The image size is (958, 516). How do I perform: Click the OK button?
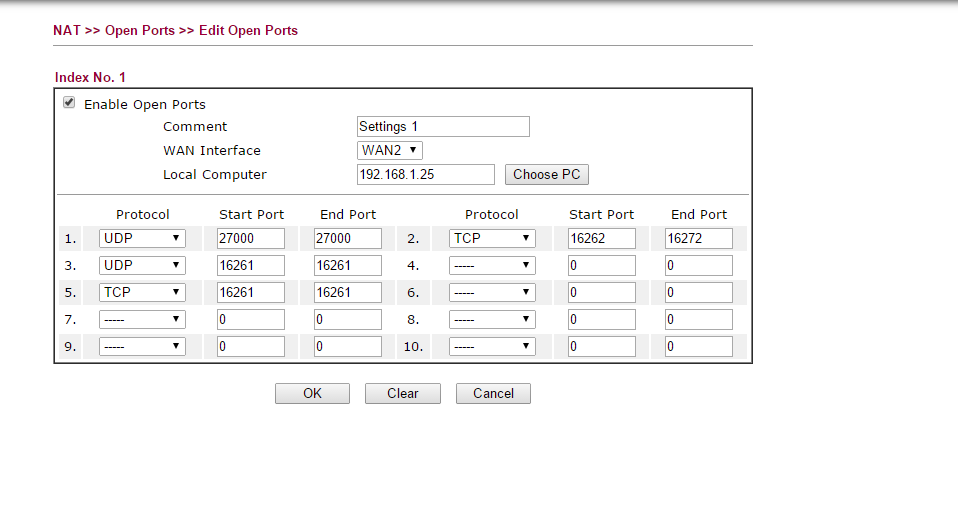(312, 394)
